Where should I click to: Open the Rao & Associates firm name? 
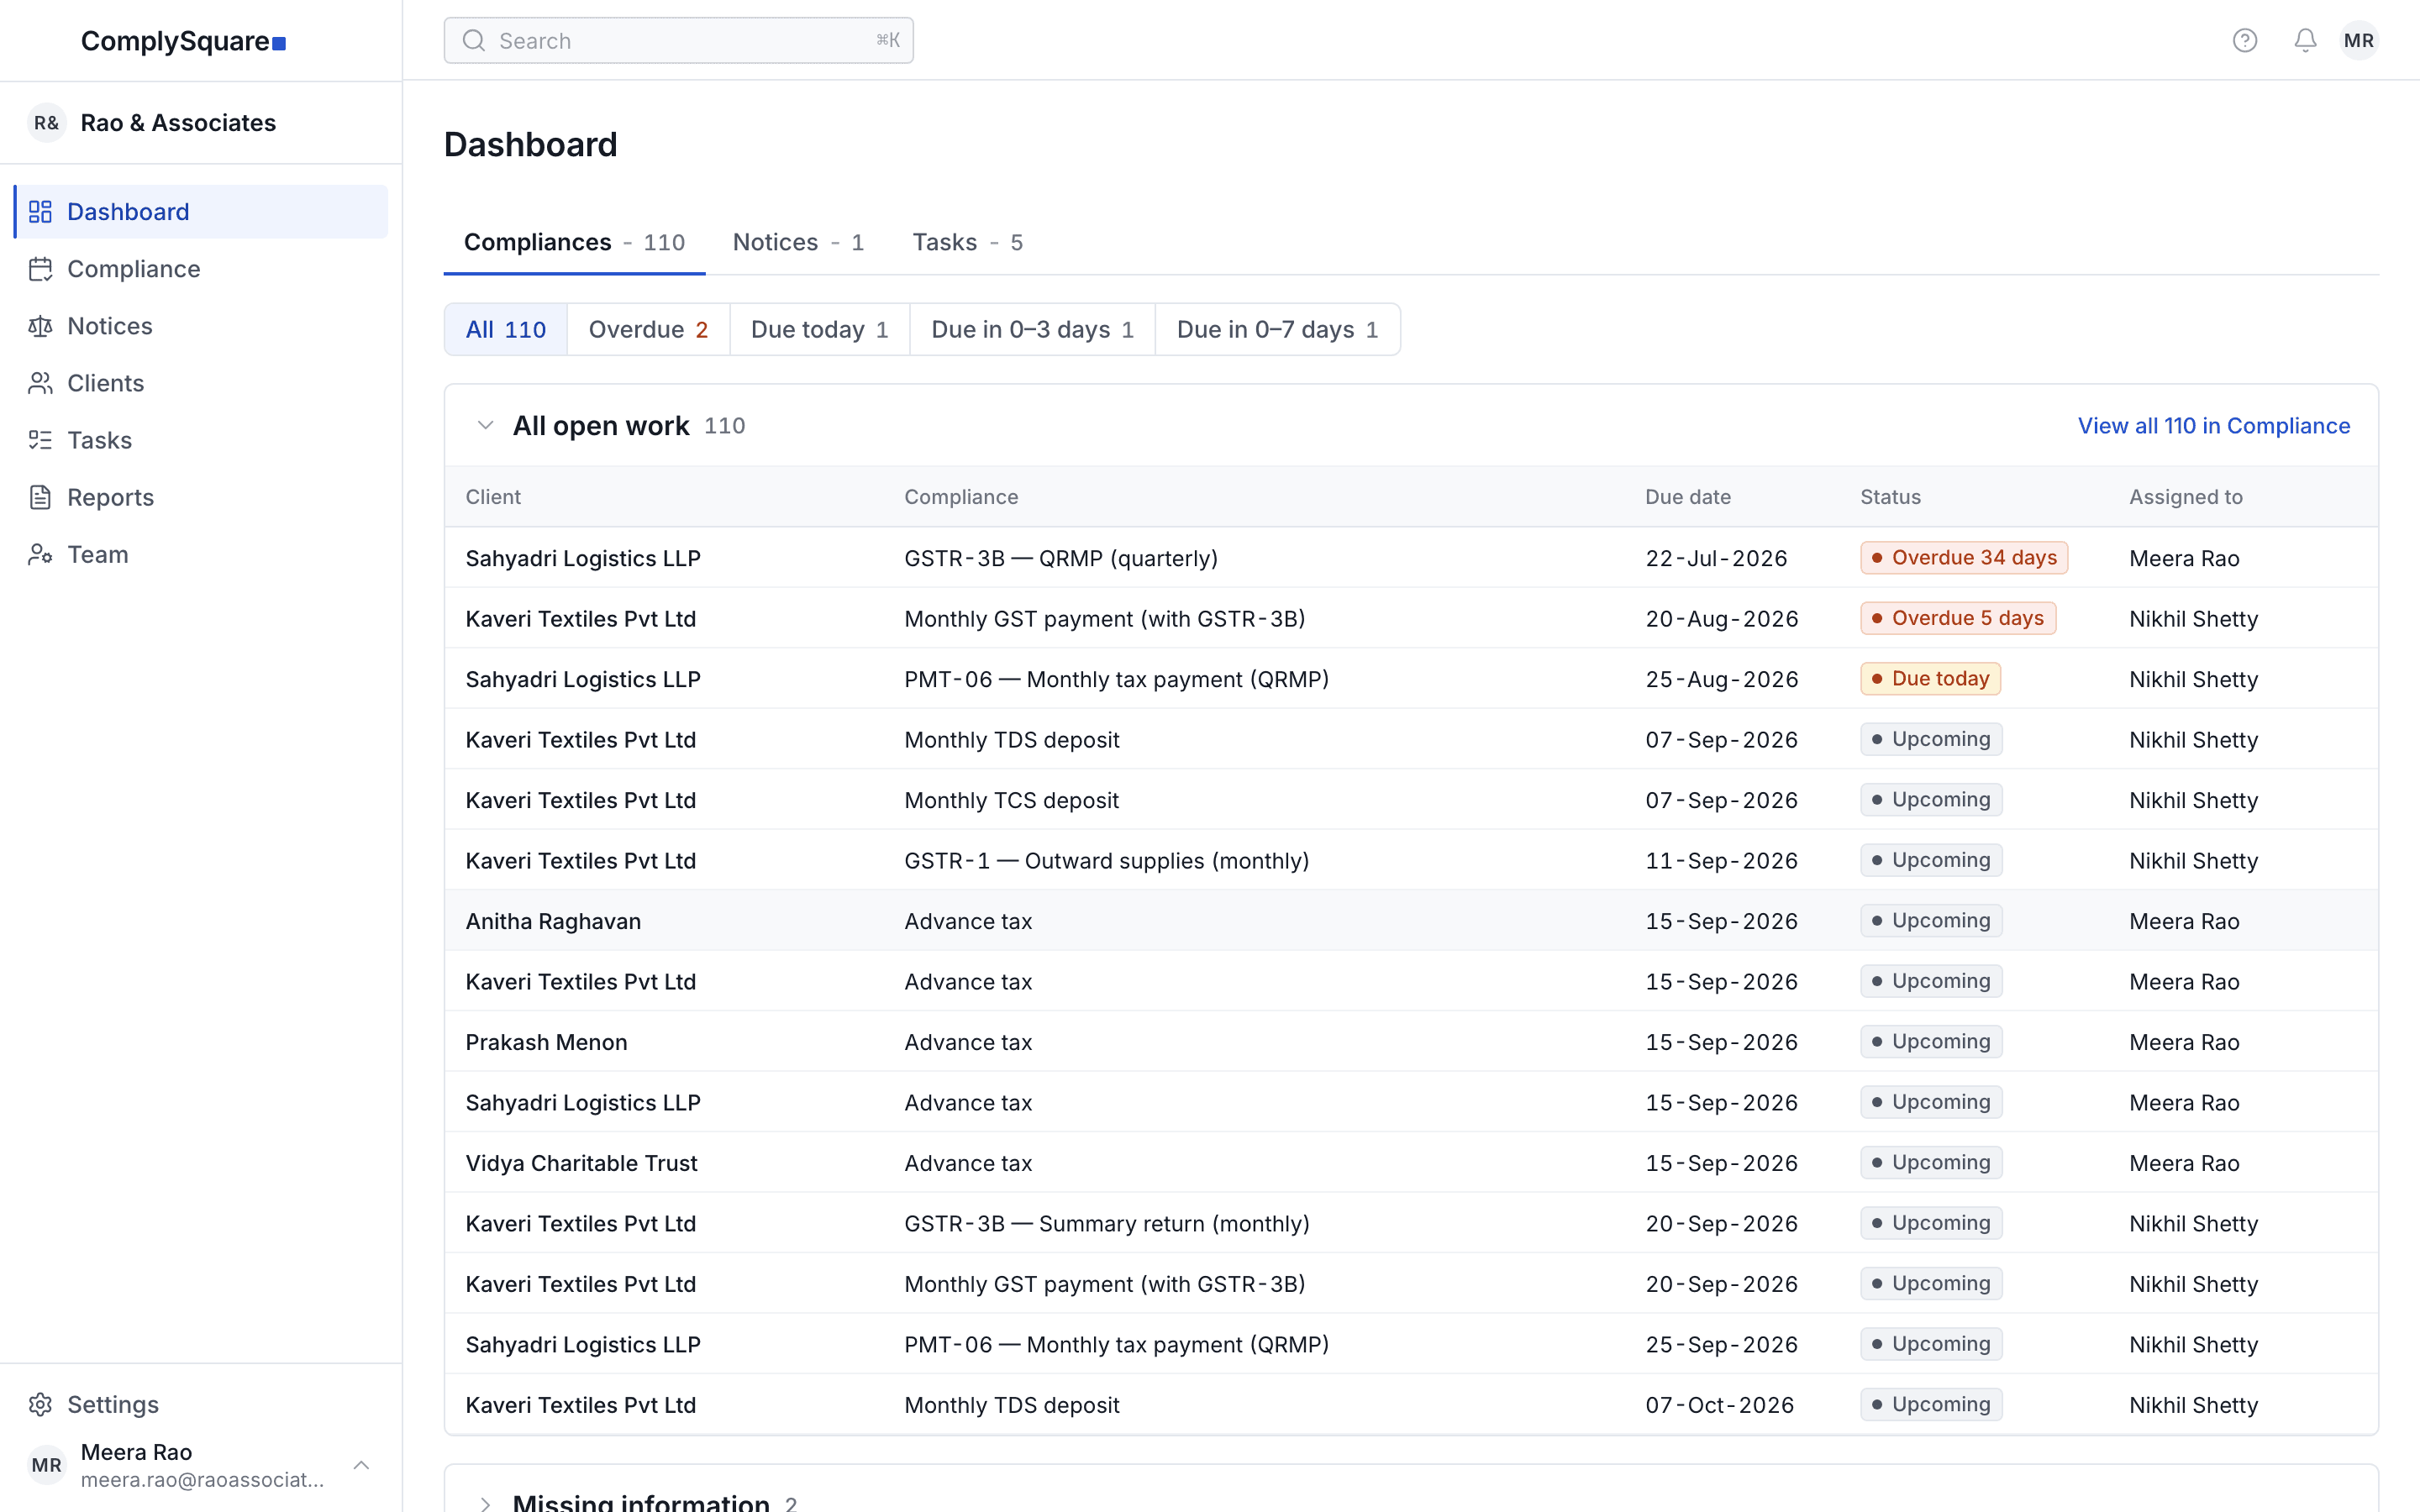point(178,123)
